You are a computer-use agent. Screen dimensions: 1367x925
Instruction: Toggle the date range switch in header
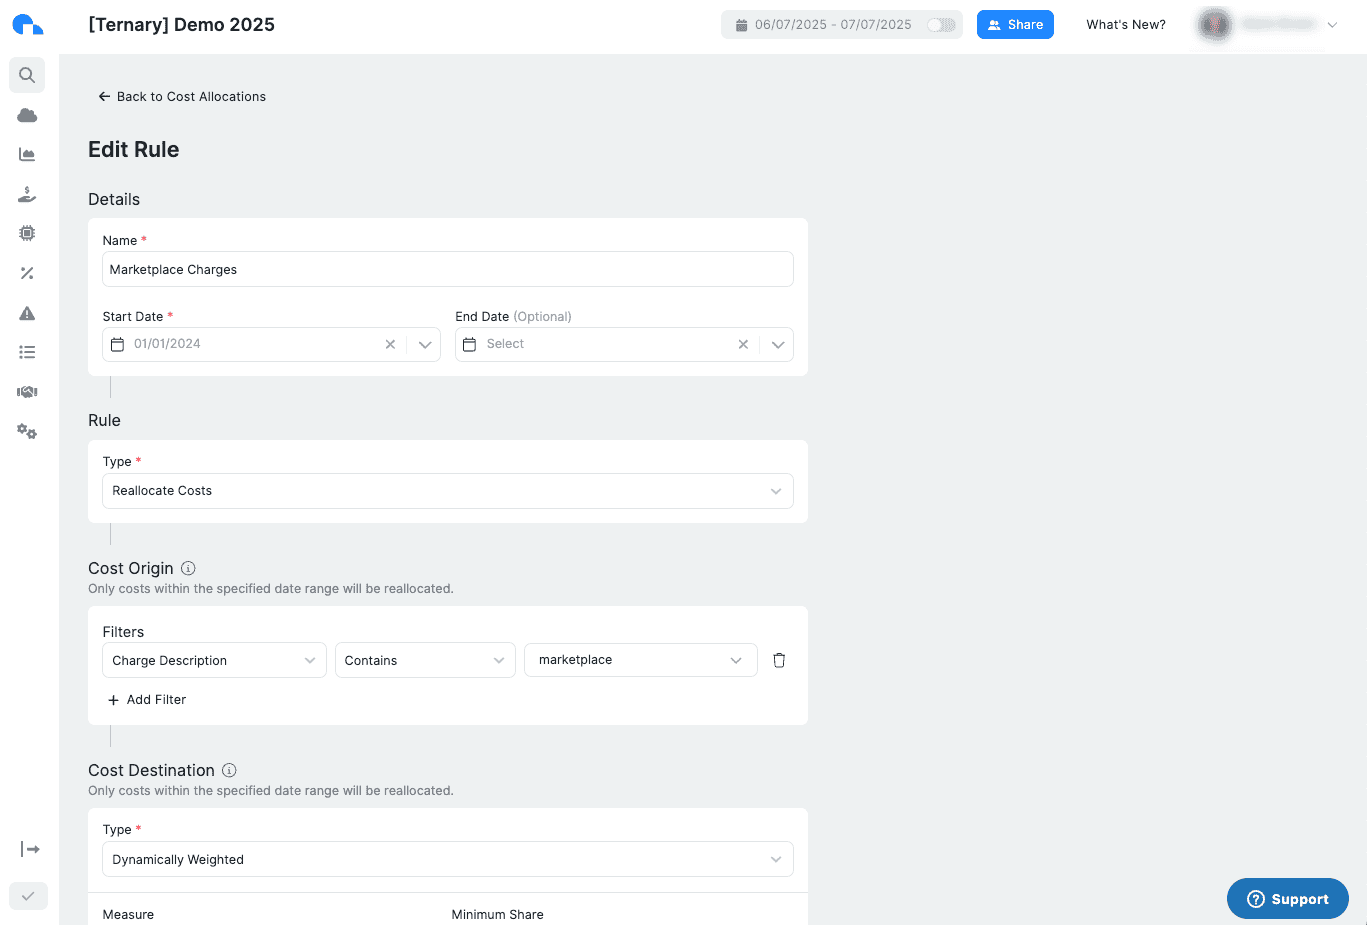[941, 25]
